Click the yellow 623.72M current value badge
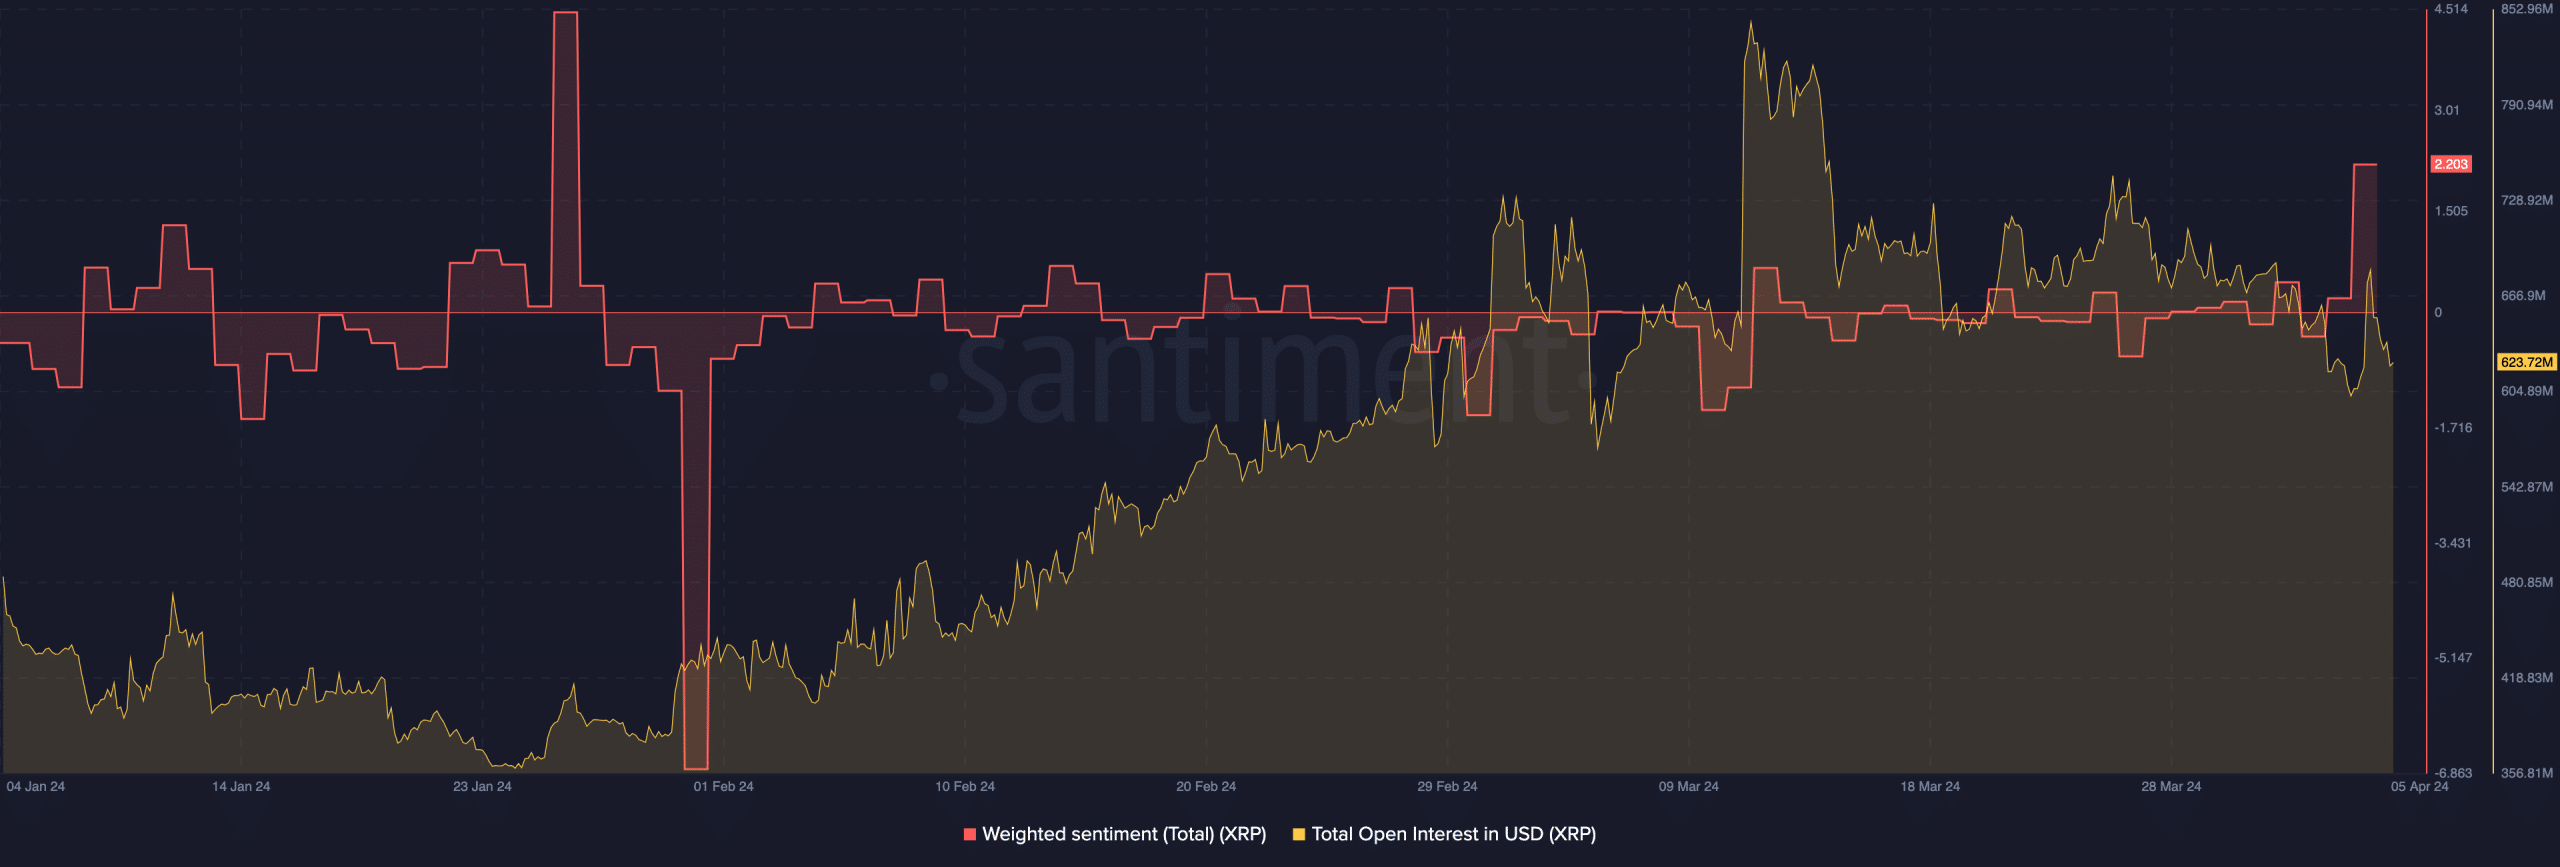 [2526, 362]
